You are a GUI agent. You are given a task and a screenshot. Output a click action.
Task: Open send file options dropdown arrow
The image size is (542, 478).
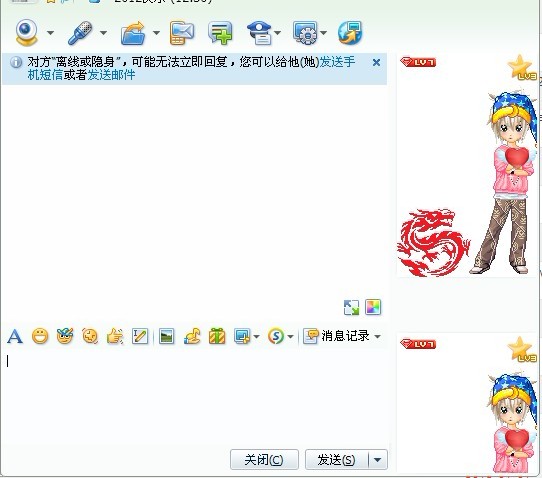[x=157, y=33]
